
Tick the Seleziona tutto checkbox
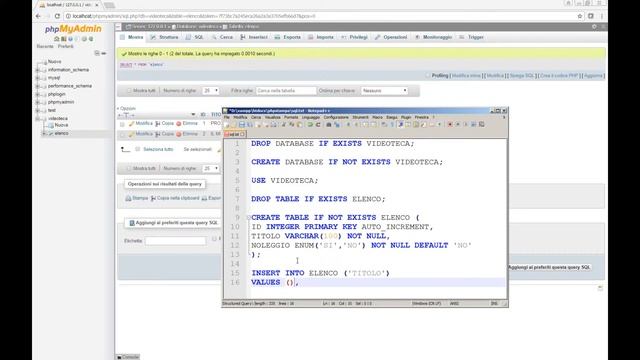click(x=138, y=149)
